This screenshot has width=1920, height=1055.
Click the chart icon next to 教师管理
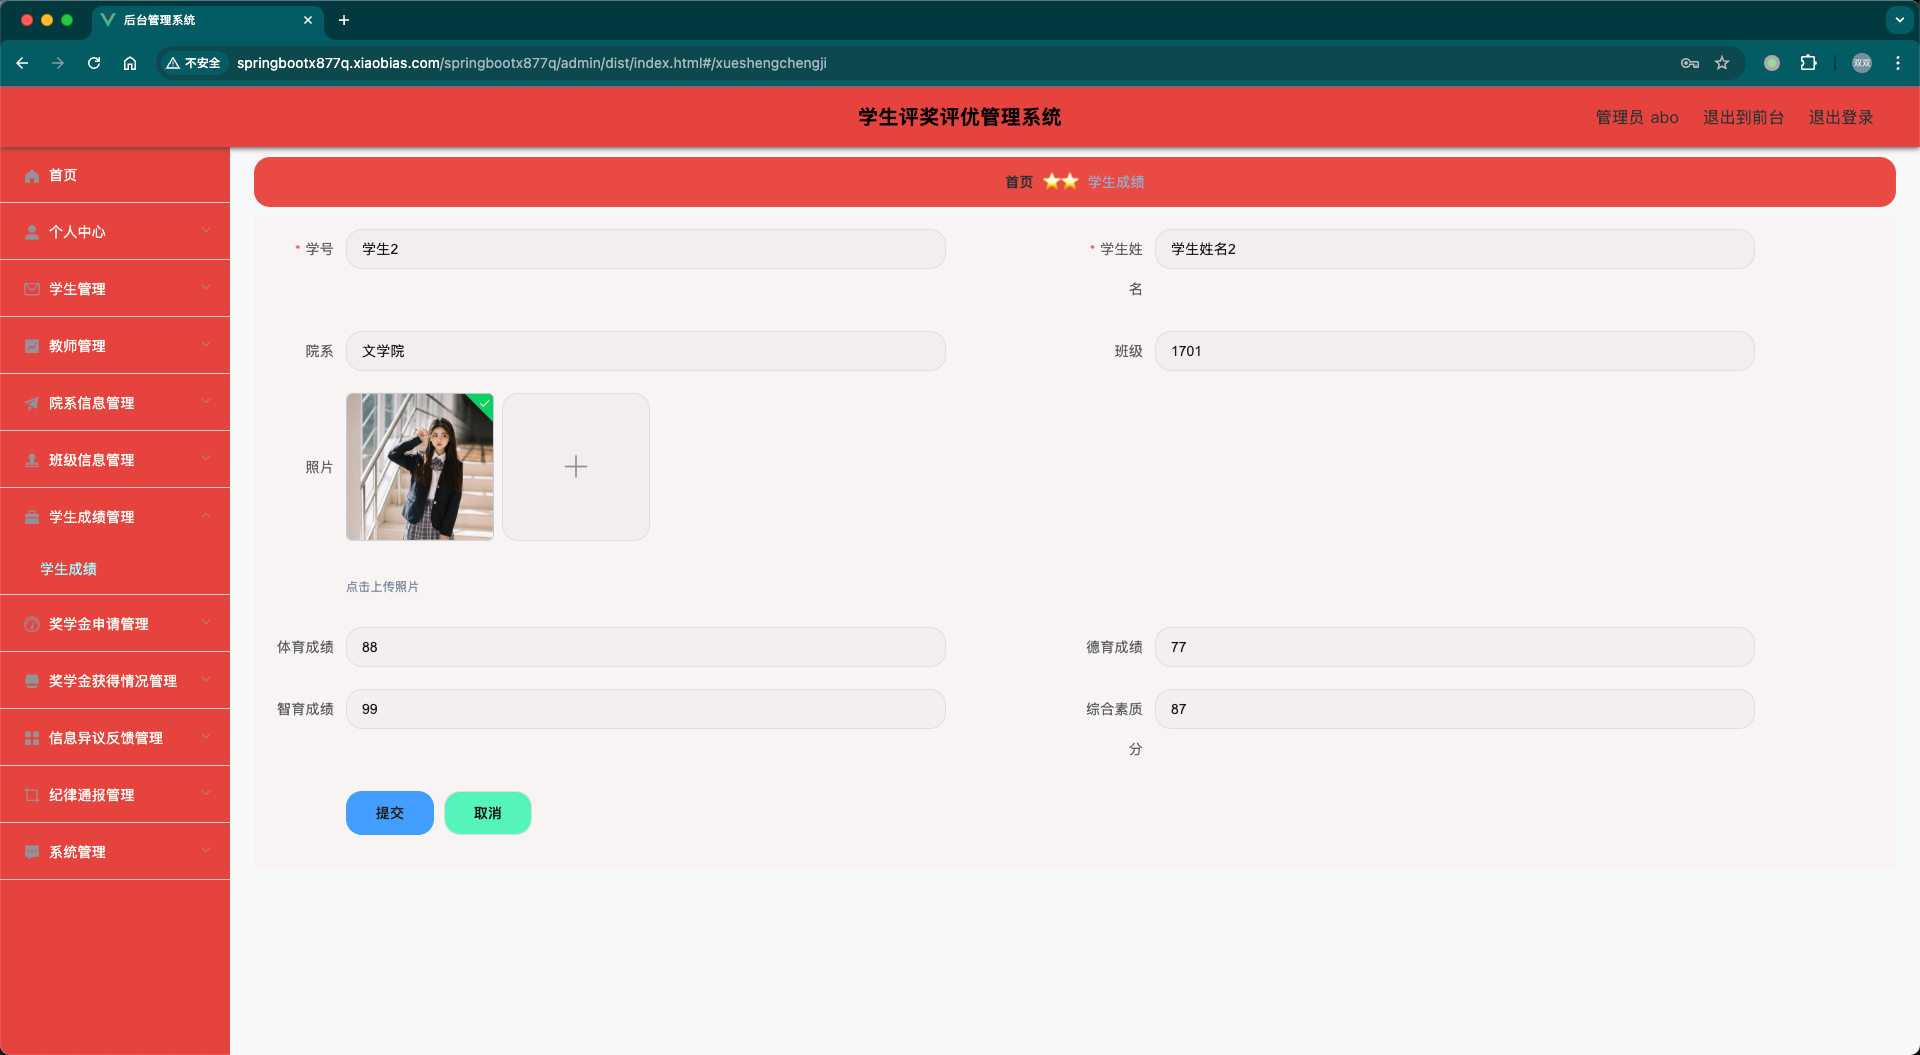[x=32, y=346]
